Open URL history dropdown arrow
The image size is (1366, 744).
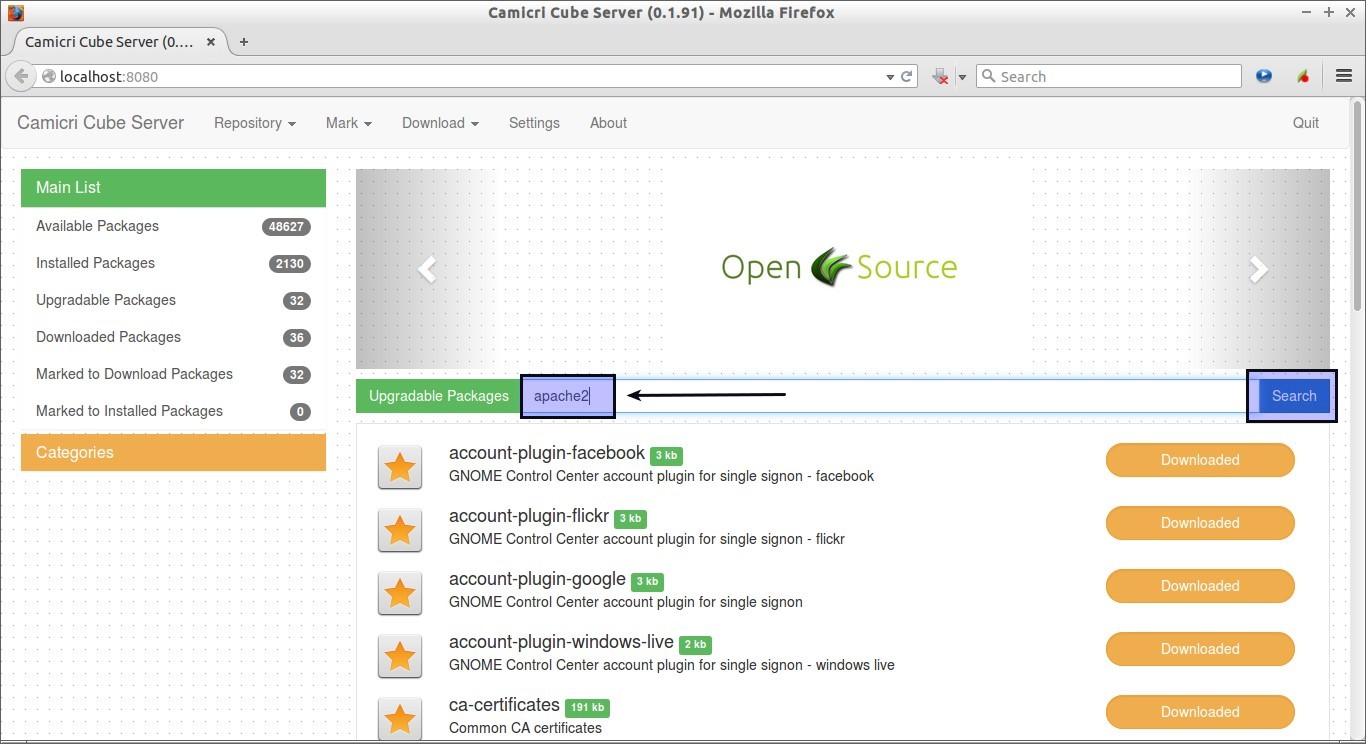890,77
